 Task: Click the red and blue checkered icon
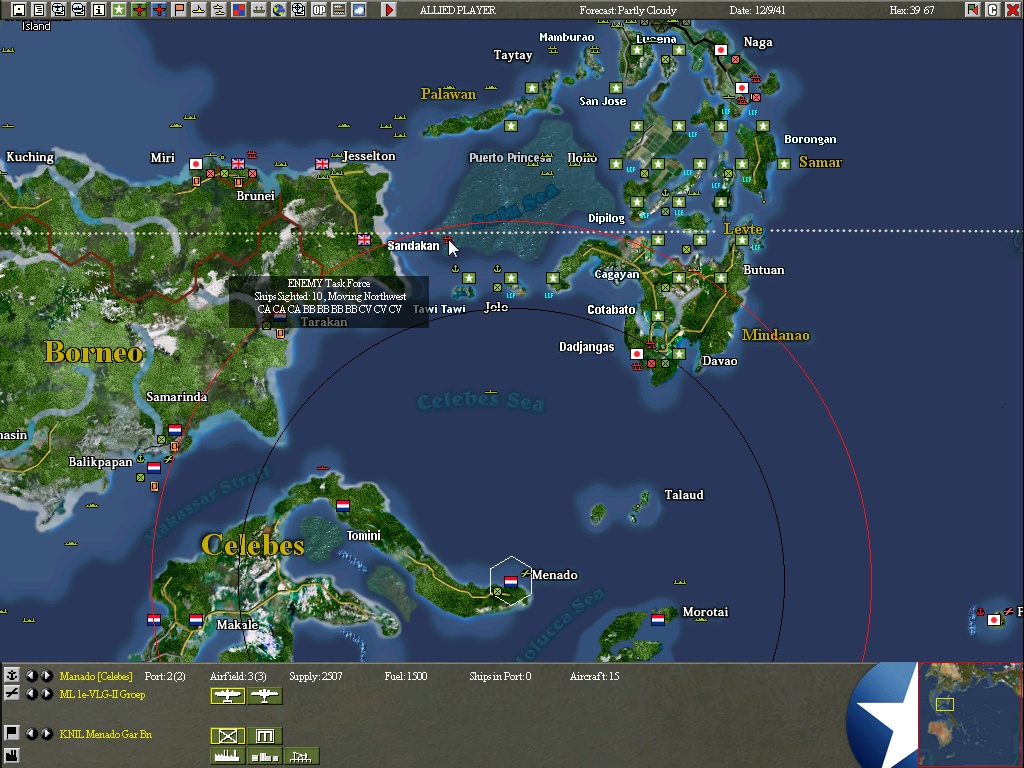pos(239,10)
